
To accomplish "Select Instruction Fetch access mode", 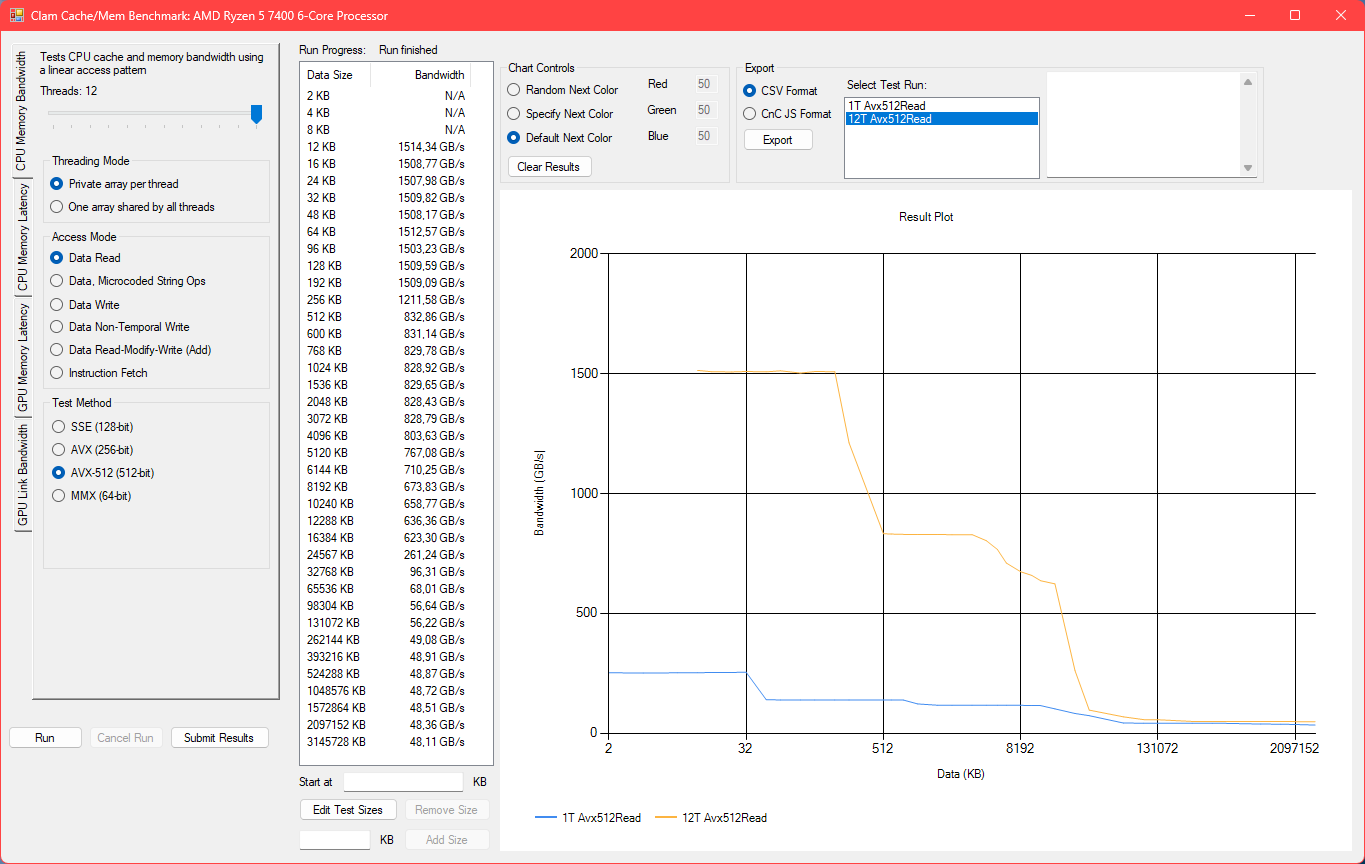I will point(57,373).
